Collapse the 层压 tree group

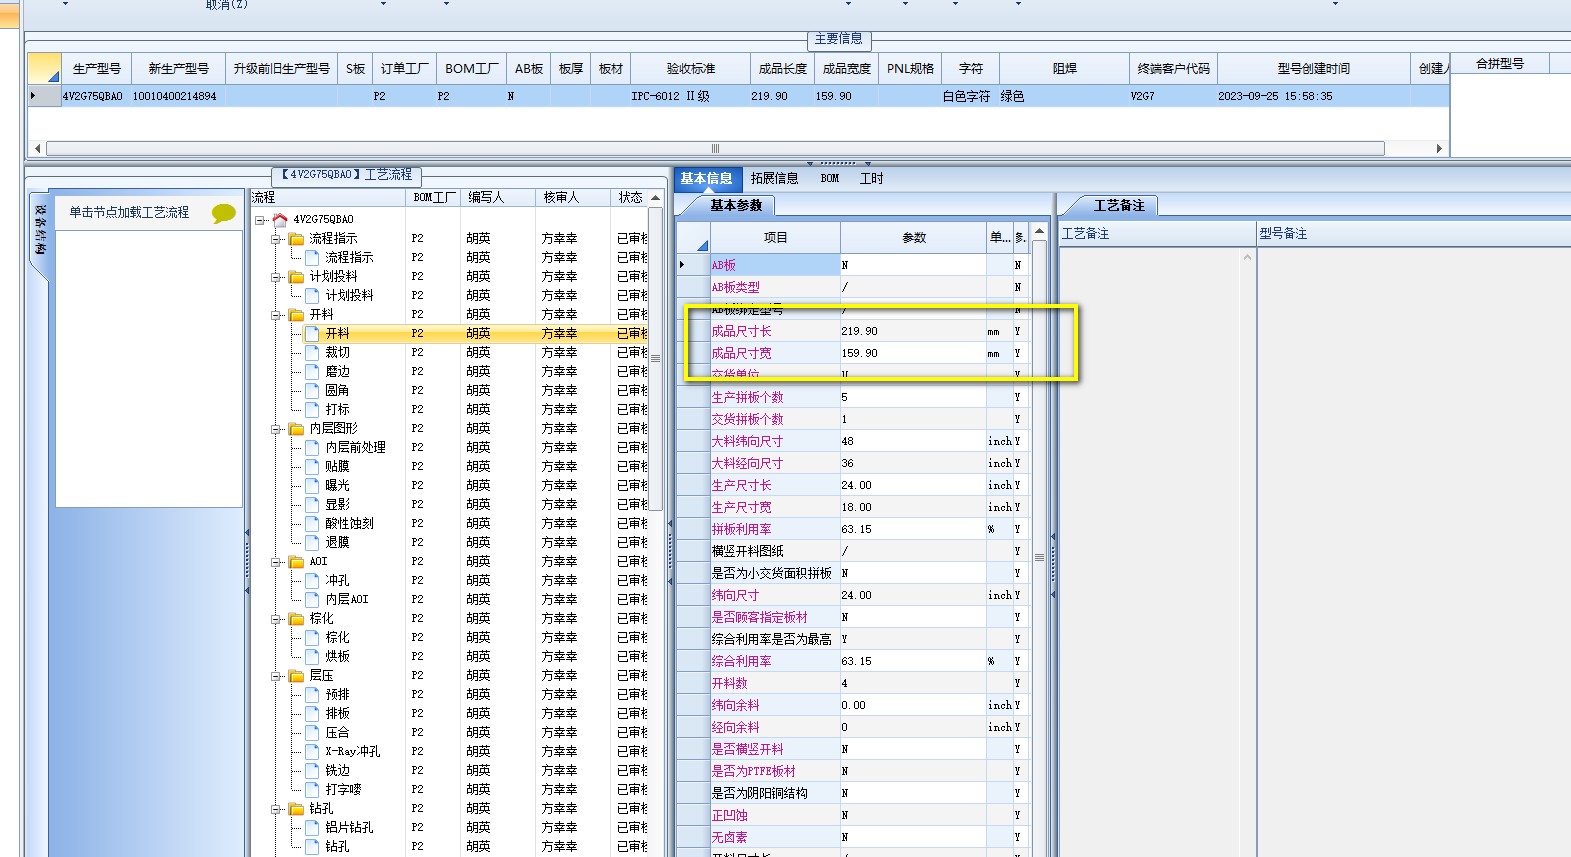276,676
